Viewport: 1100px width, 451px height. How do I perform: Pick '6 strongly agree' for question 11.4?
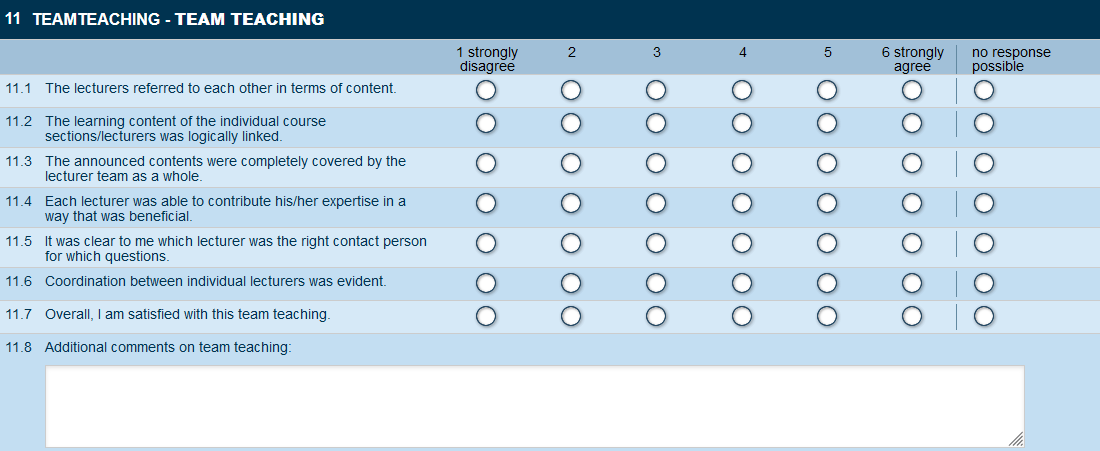[x=912, y=204]
